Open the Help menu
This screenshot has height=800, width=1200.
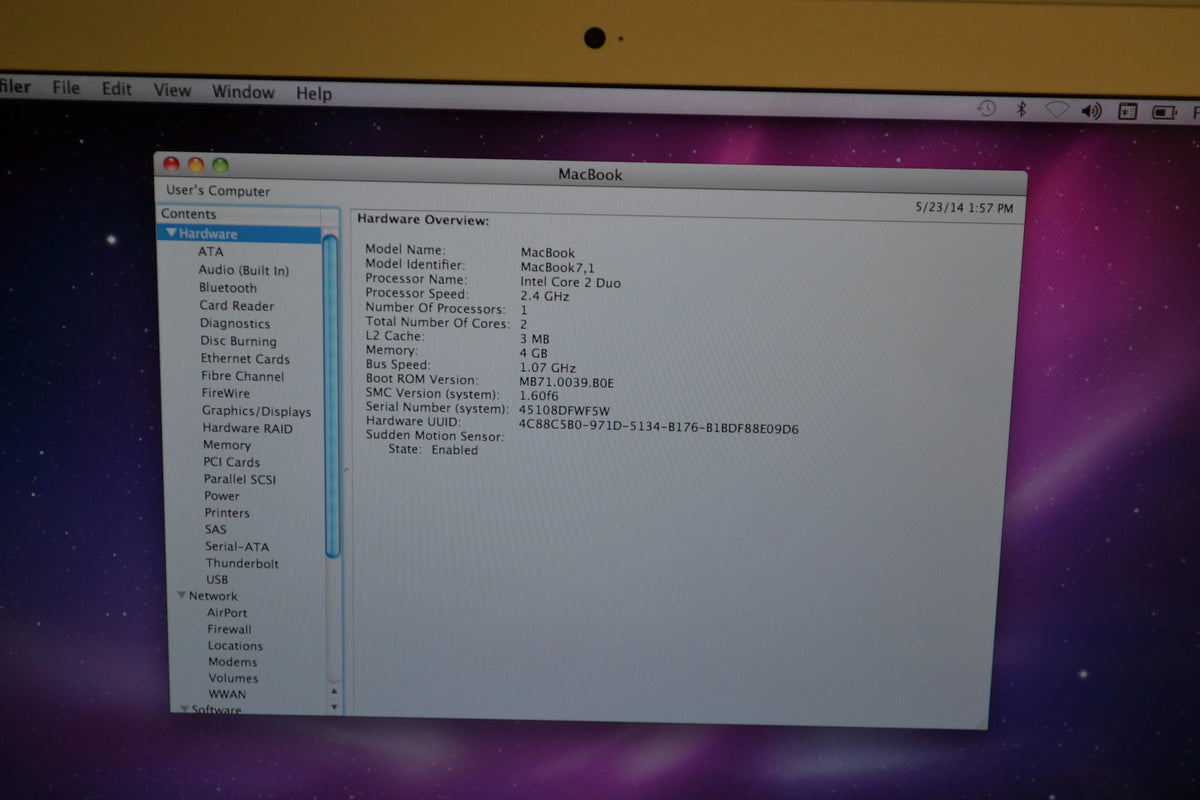(313, 93)
